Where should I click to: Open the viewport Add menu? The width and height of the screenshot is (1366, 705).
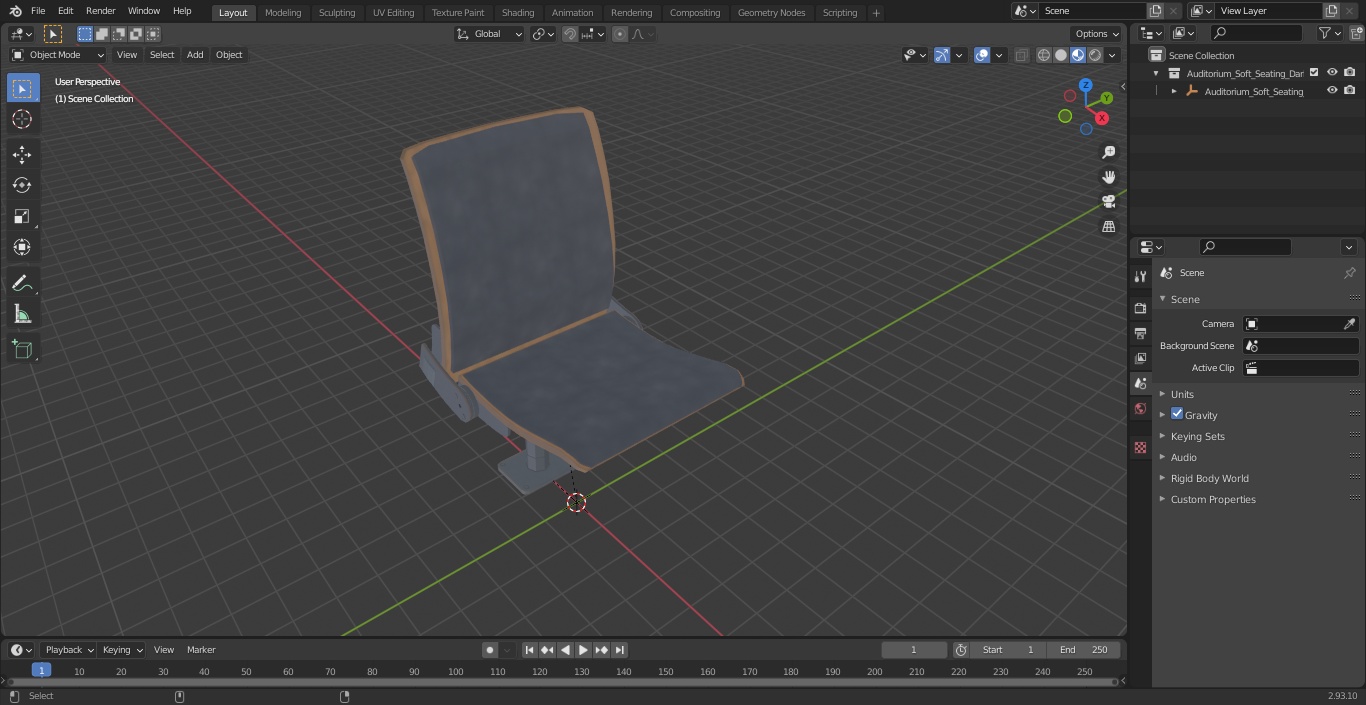(x=195, y=55)
